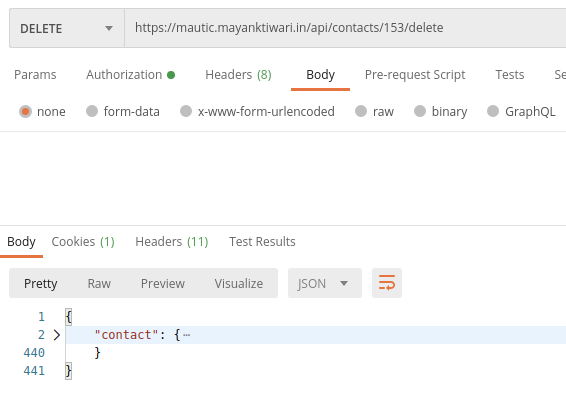This screenshot has width=566, height=394.
Task: Open the response Cookies (1) tab
Action: (x=83, y=242)
